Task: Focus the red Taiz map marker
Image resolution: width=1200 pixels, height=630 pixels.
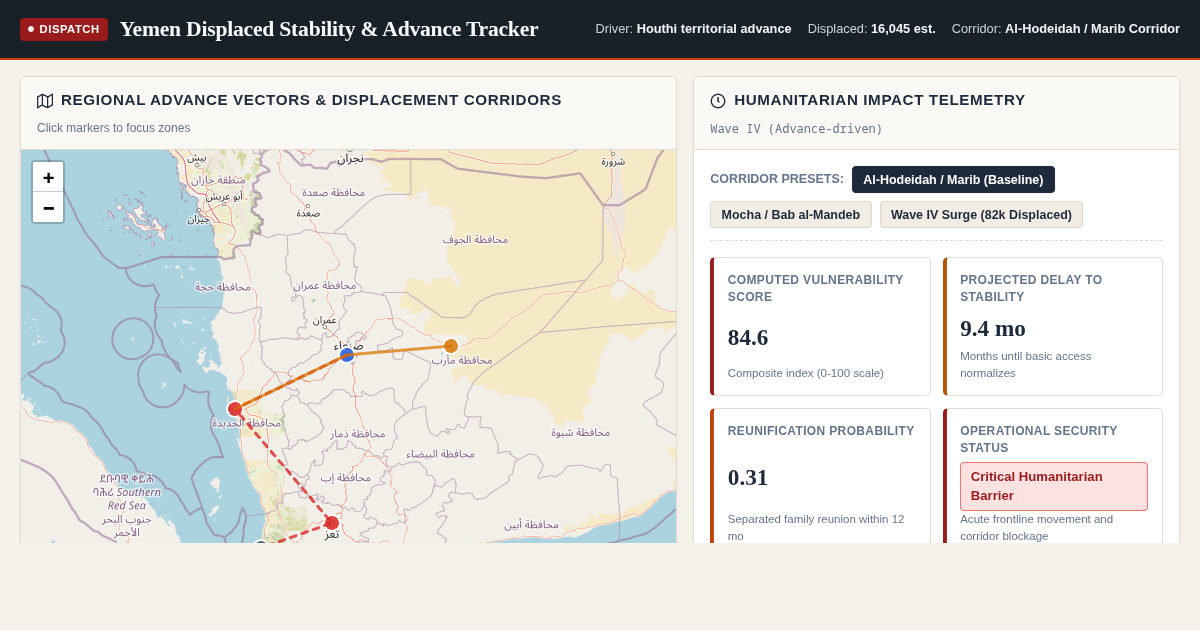Action: 332,522
